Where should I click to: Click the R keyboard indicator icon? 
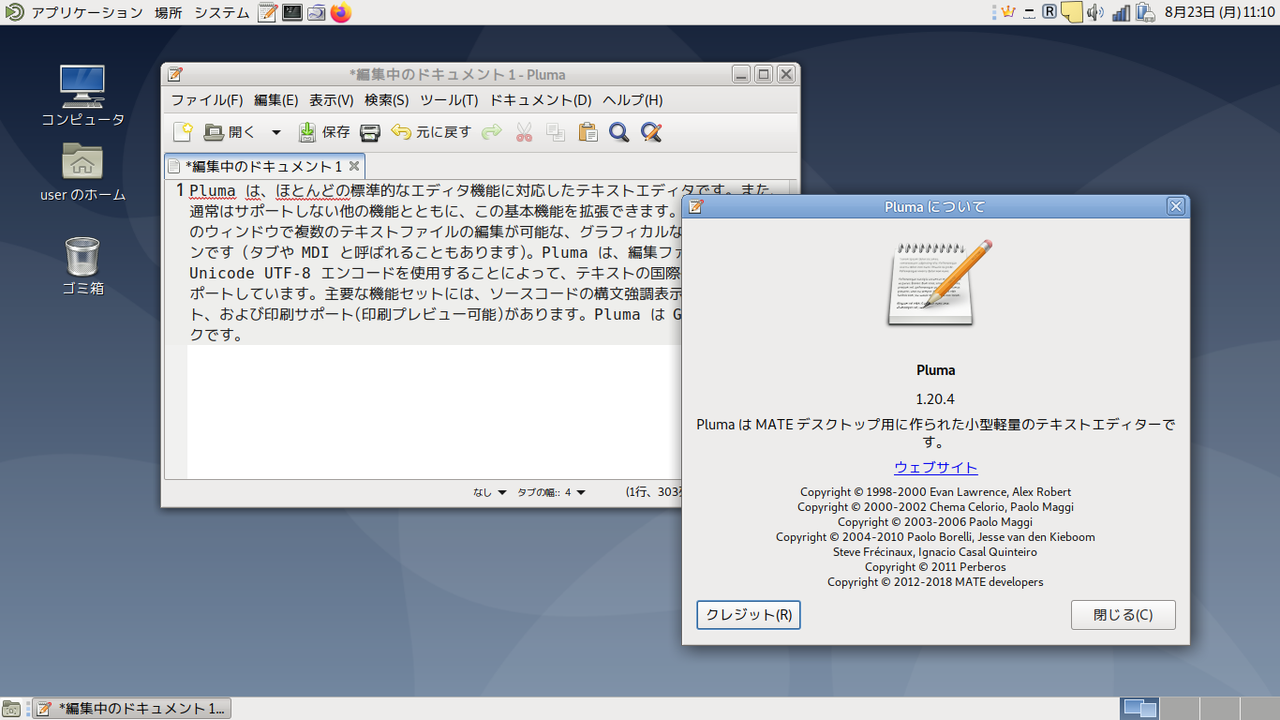coord(1050,13)
